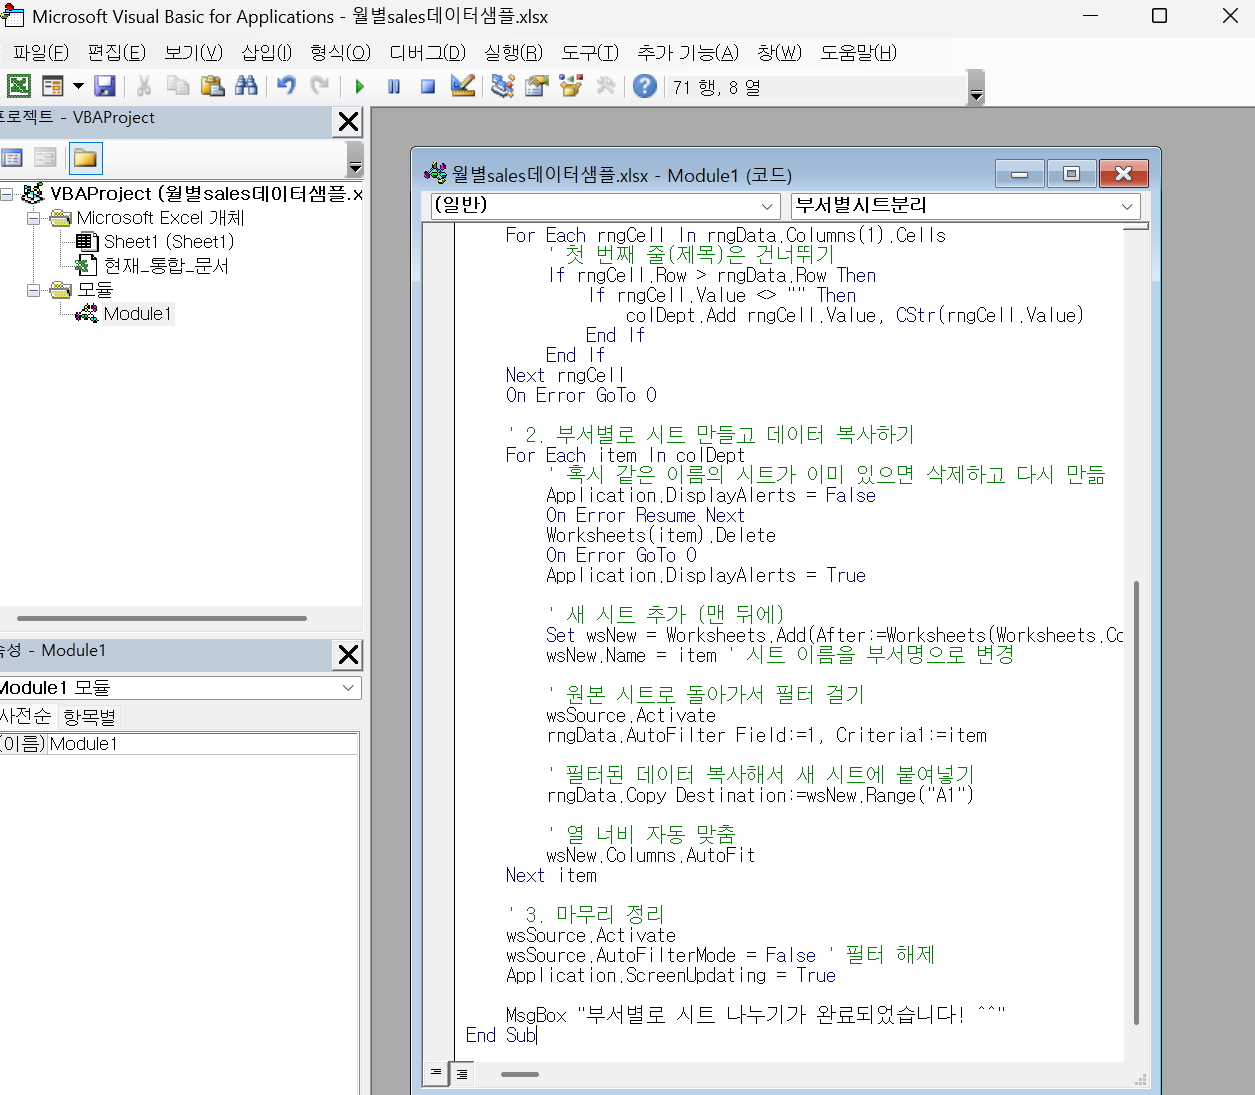Screen dimensions: 1255x1095
Task: Click the Insert UserForm toolbar icon
Action: (x=53, y=86)
